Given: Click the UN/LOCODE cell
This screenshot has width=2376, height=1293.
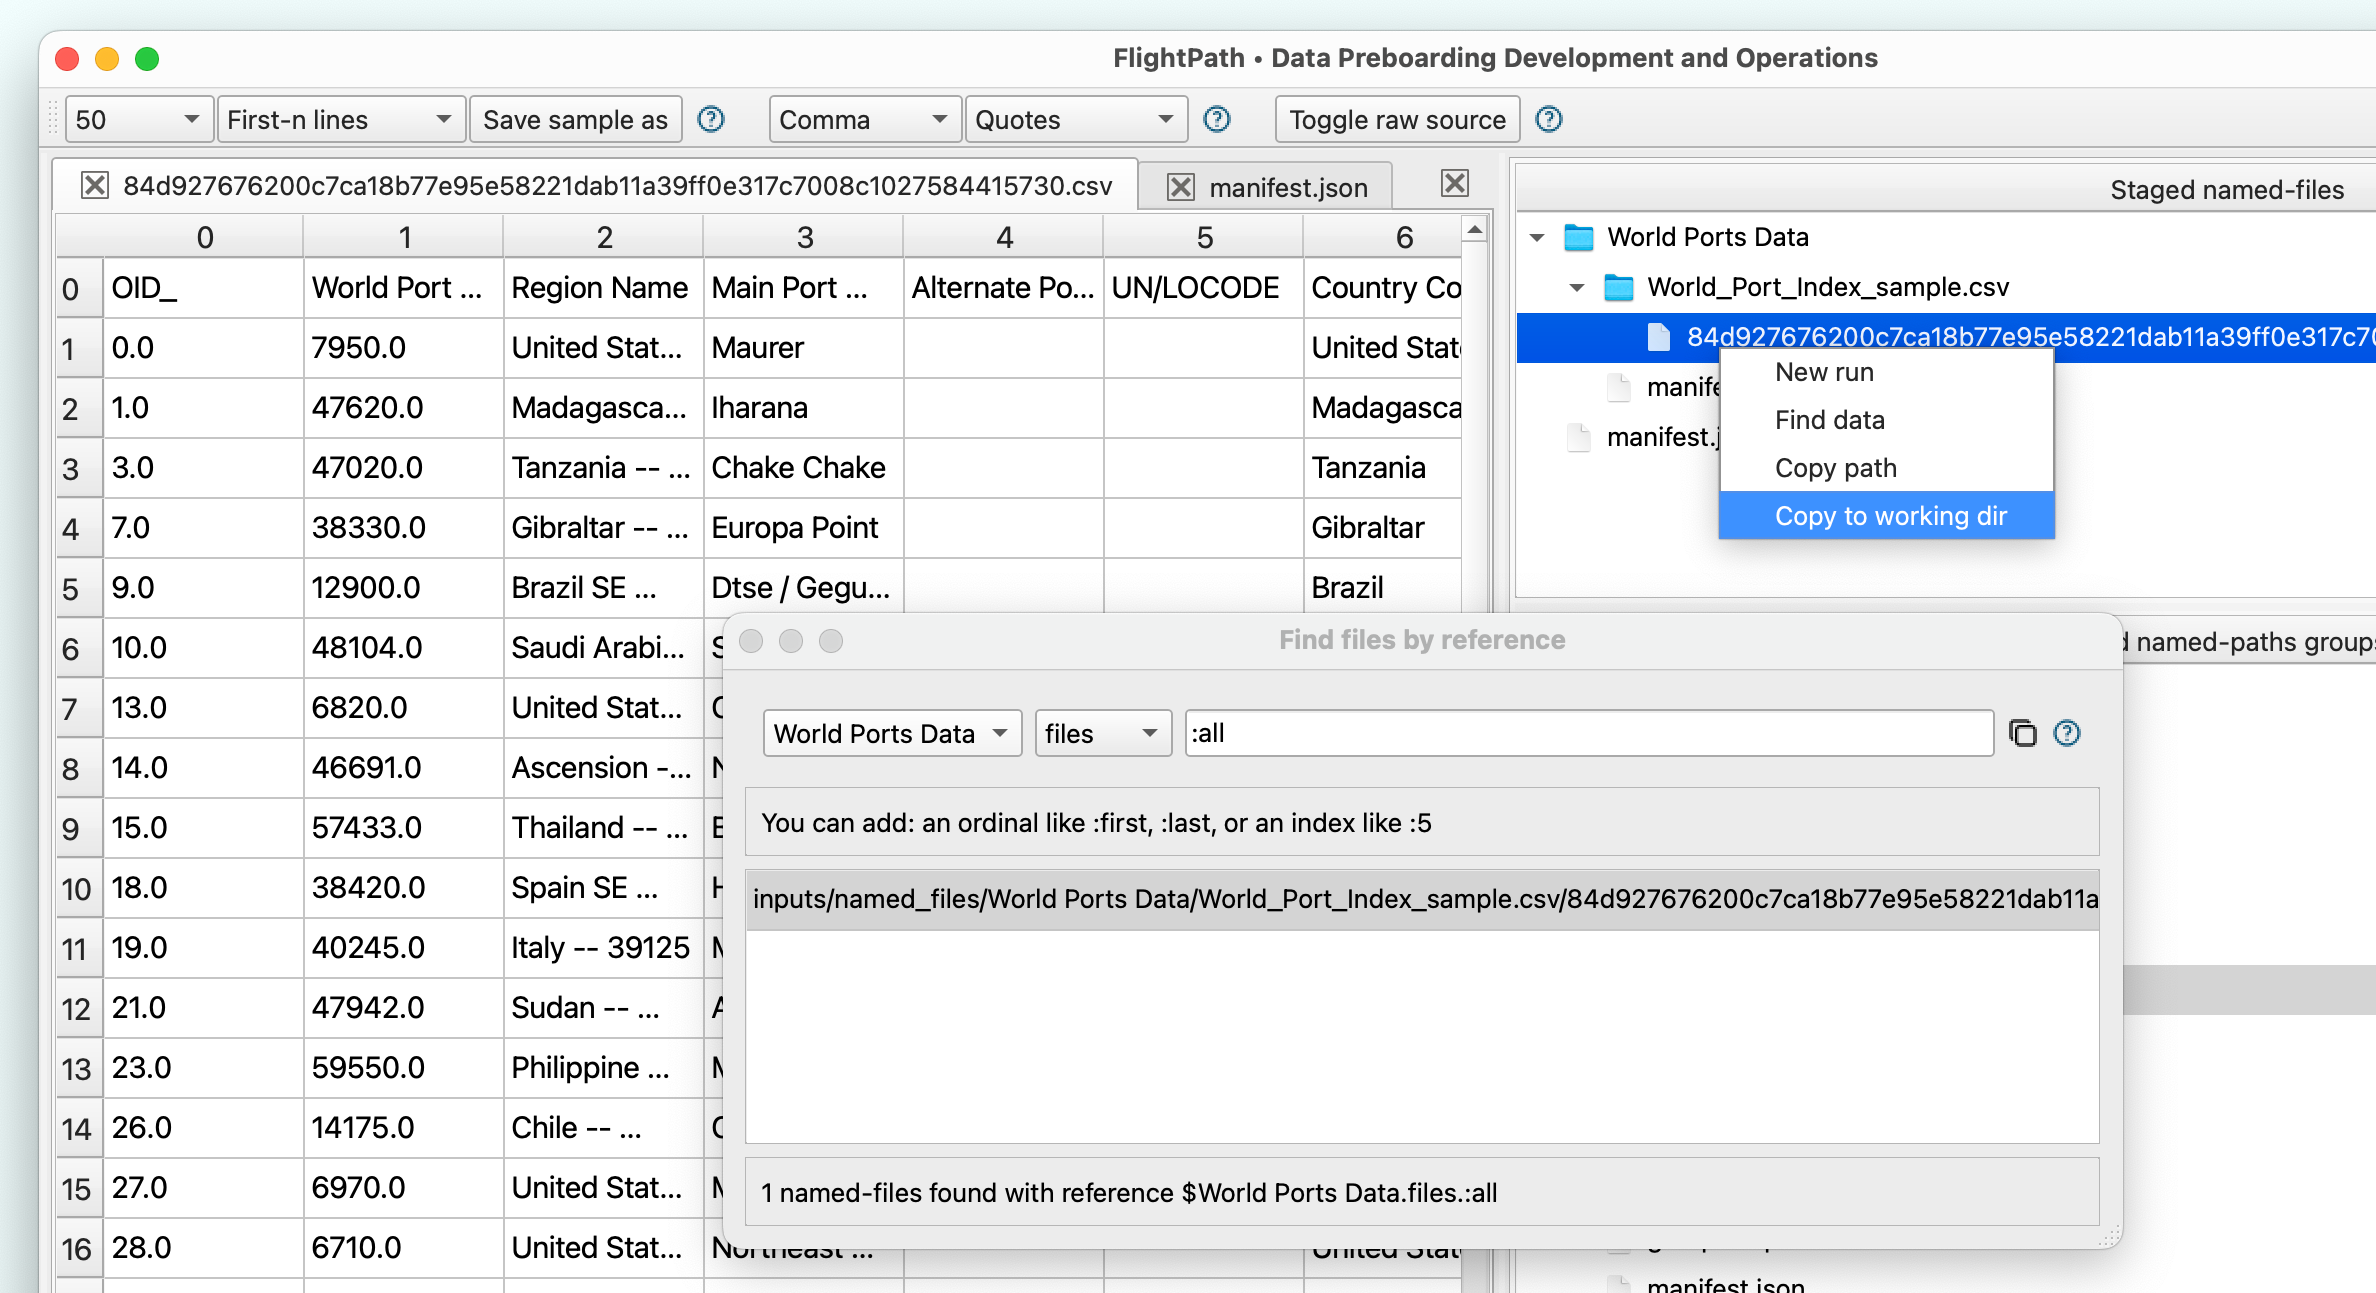Looking at the screenshot, I should 1204,288.
